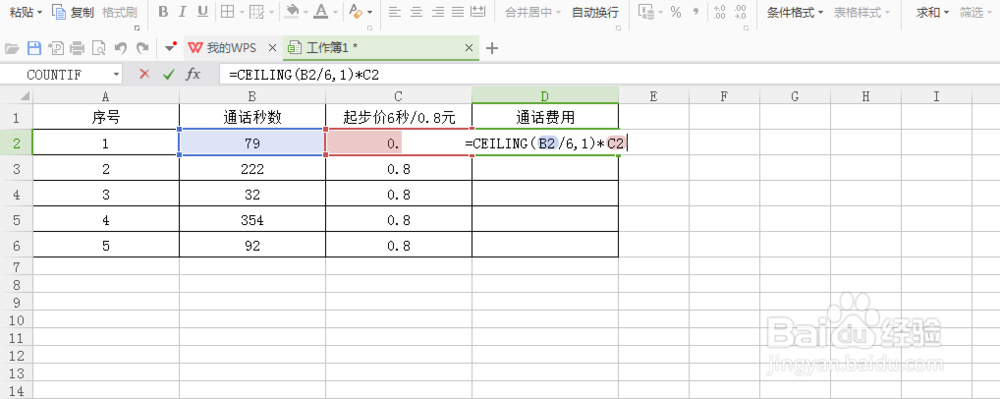
Task: Undo the last action
Action: pyautogui.click(x=121, y=47)
